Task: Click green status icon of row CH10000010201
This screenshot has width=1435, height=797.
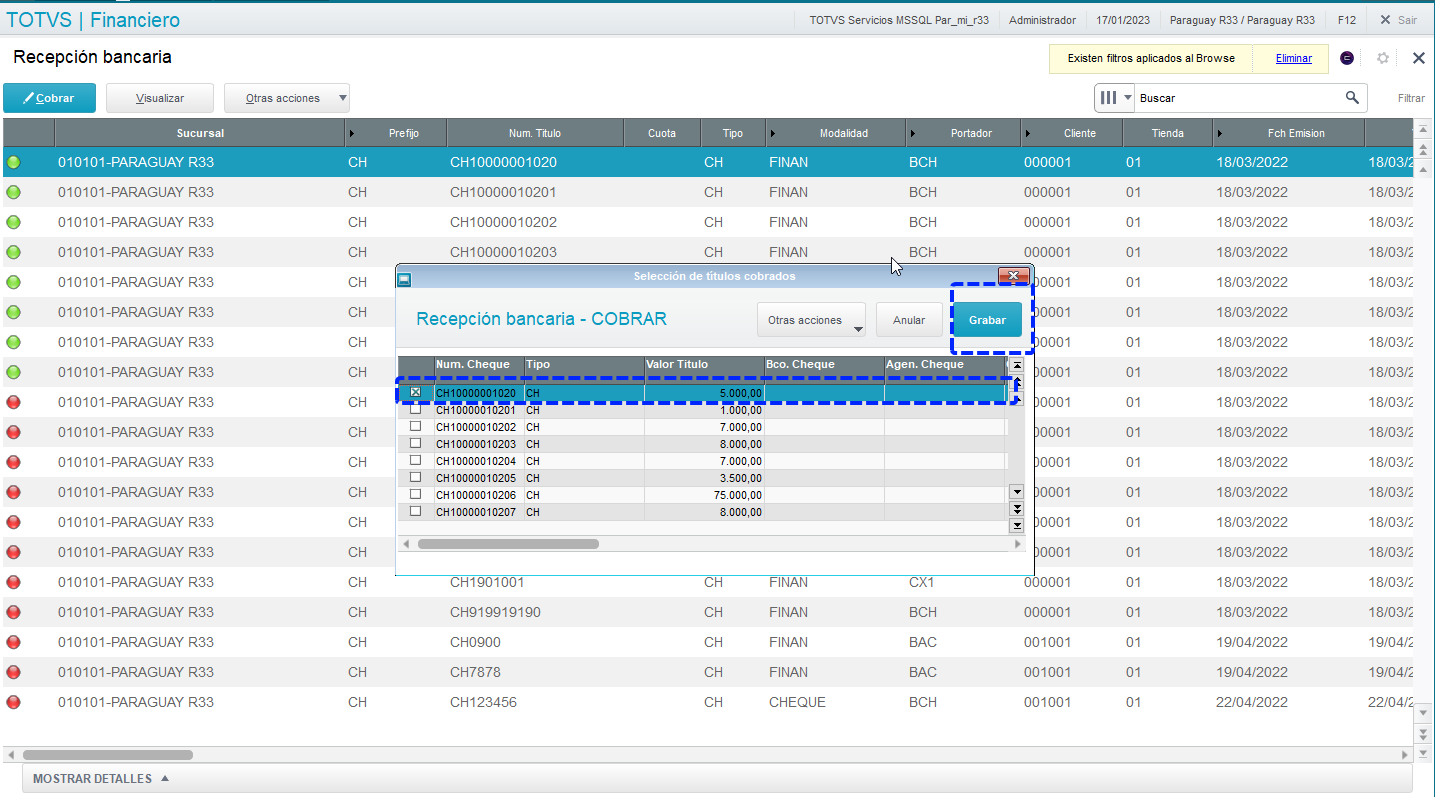Action: click(x=13, y=192)
